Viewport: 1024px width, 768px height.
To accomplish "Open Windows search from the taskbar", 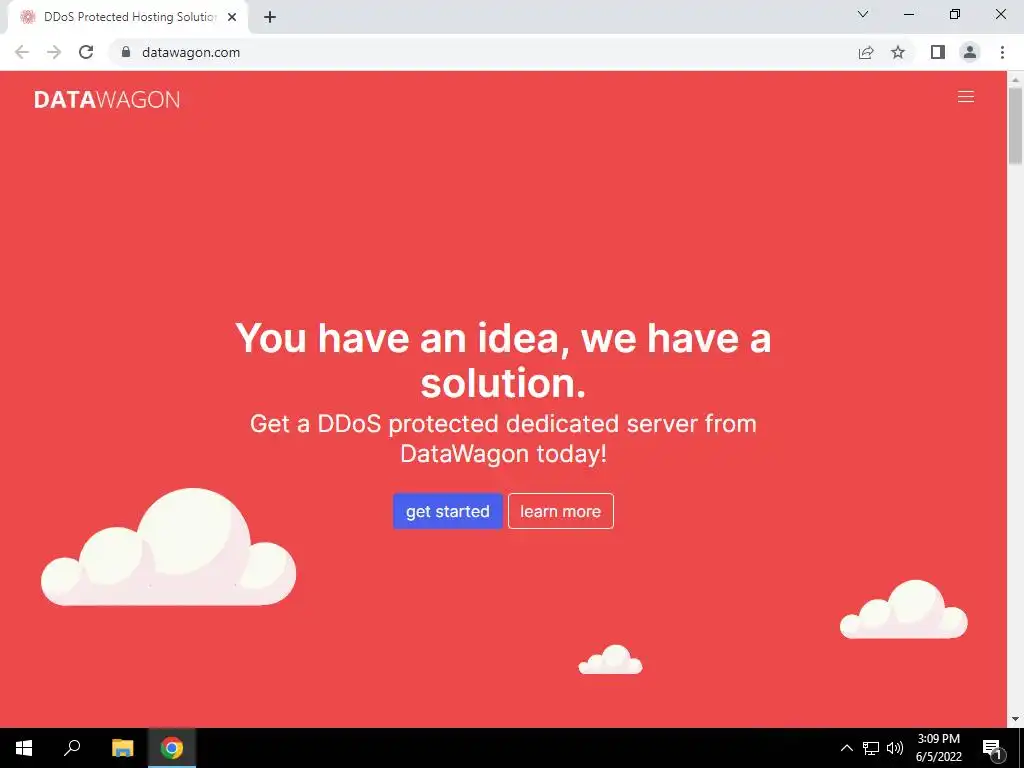I will pyautogui.click(x=72, y=748).
